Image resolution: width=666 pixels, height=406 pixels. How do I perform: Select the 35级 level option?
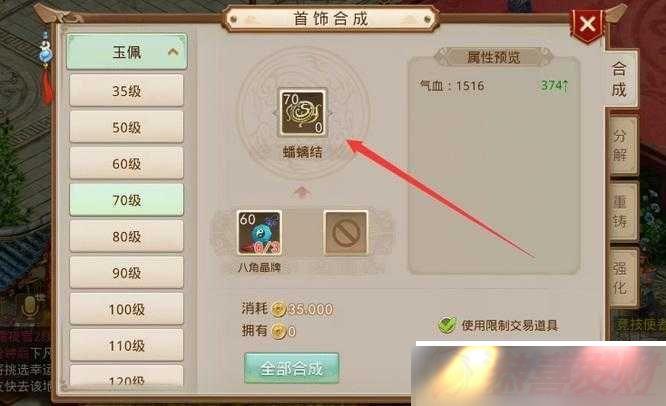pos(127,90)
